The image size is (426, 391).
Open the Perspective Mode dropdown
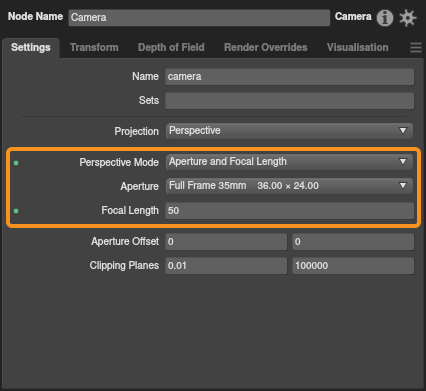(x=289, y=162)
